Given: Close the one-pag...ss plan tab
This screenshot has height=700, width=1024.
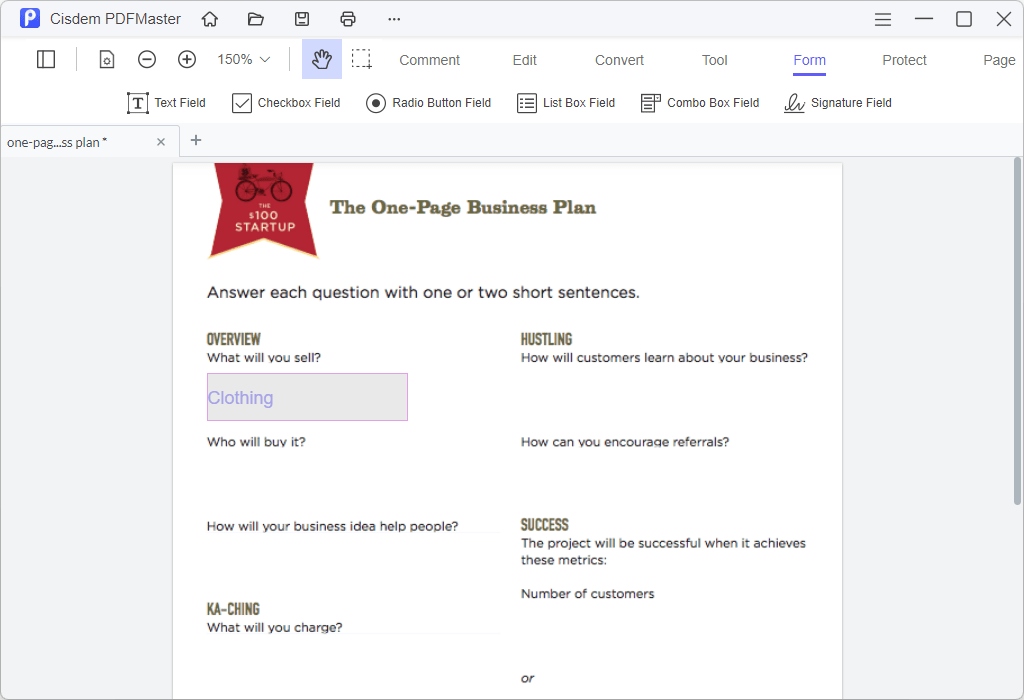Looking at the screenshot, I should tap(161, 142).
